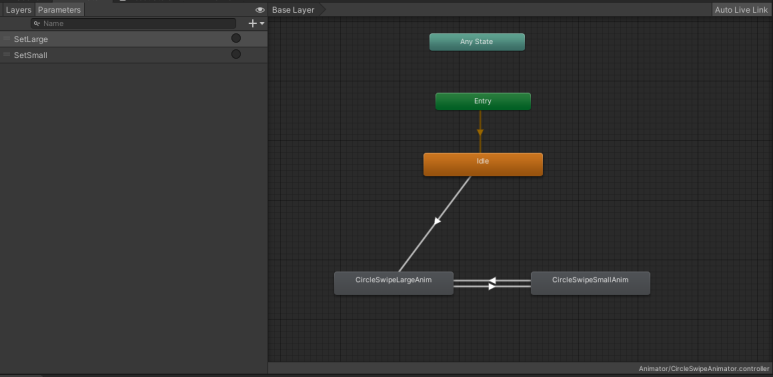This screenshot has height=377, width=773.
Task: Select the orange Idle state node
Action: pos(483,164)
